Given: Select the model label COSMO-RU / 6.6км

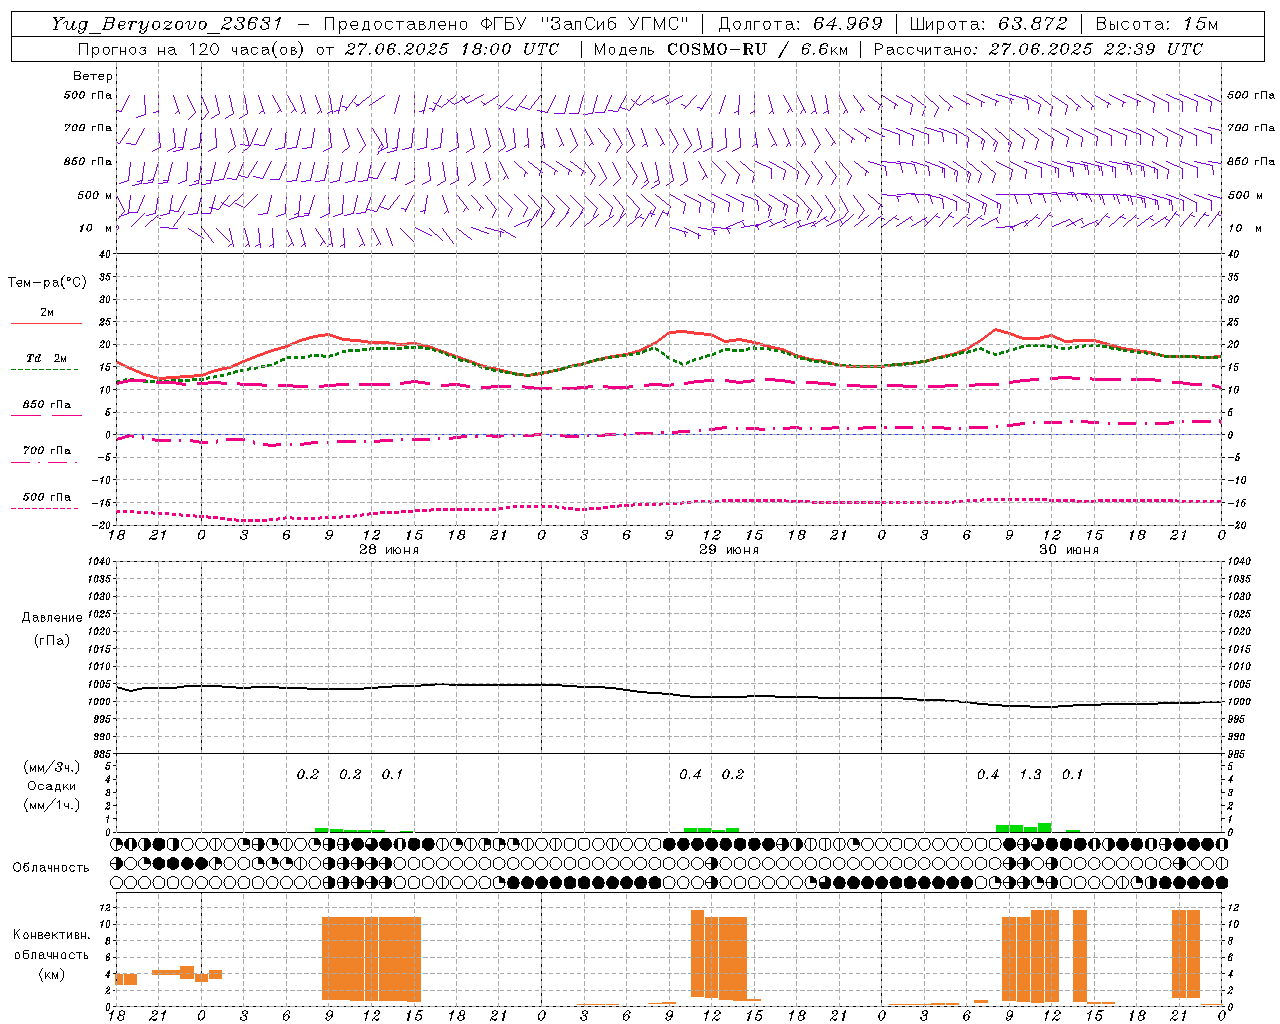Looking at the screenshot, I should pyautogui.click(x=757, y=49).
